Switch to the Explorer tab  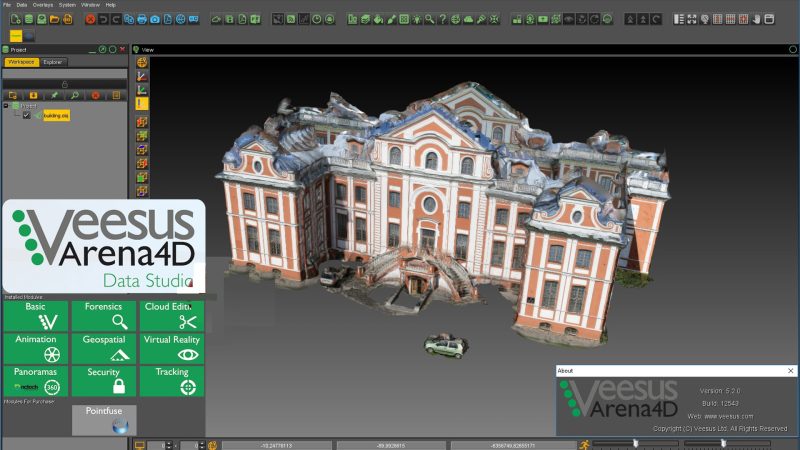pos(53,62)
